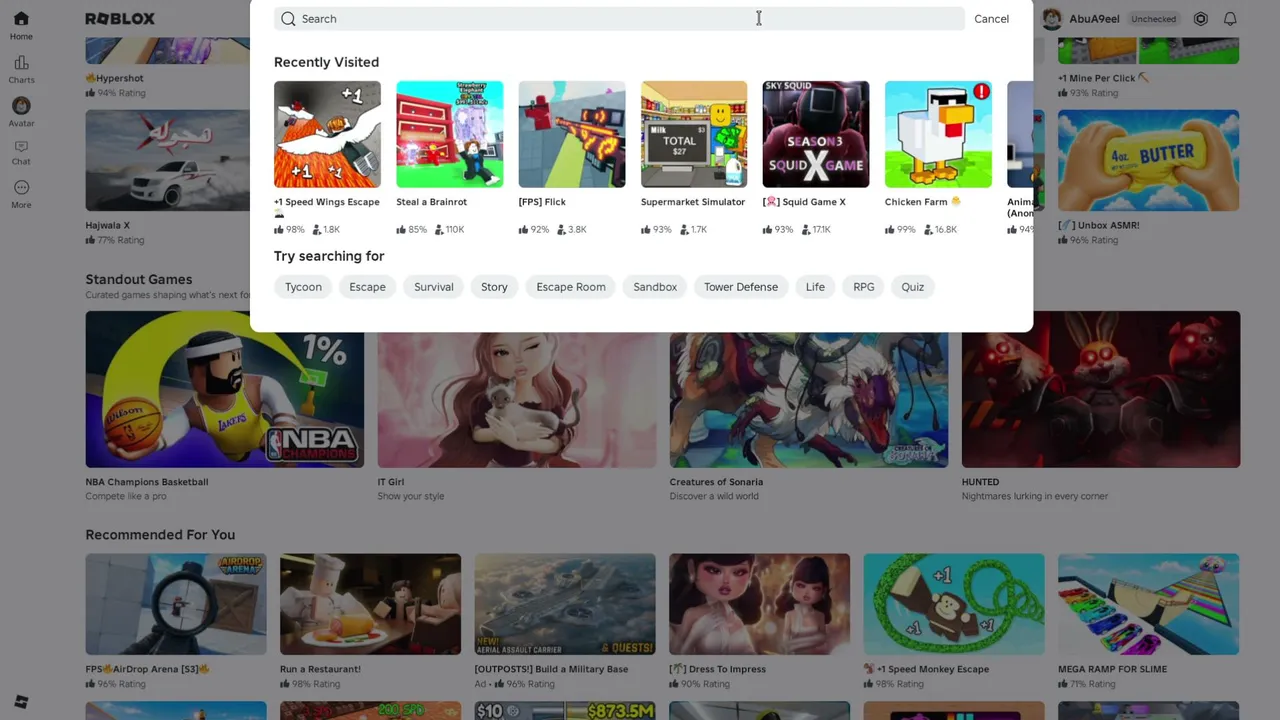Select the Story search suggestion
Image resolution: width=1280 pixels, height=720 pixels.
click(x=494, y=287)
